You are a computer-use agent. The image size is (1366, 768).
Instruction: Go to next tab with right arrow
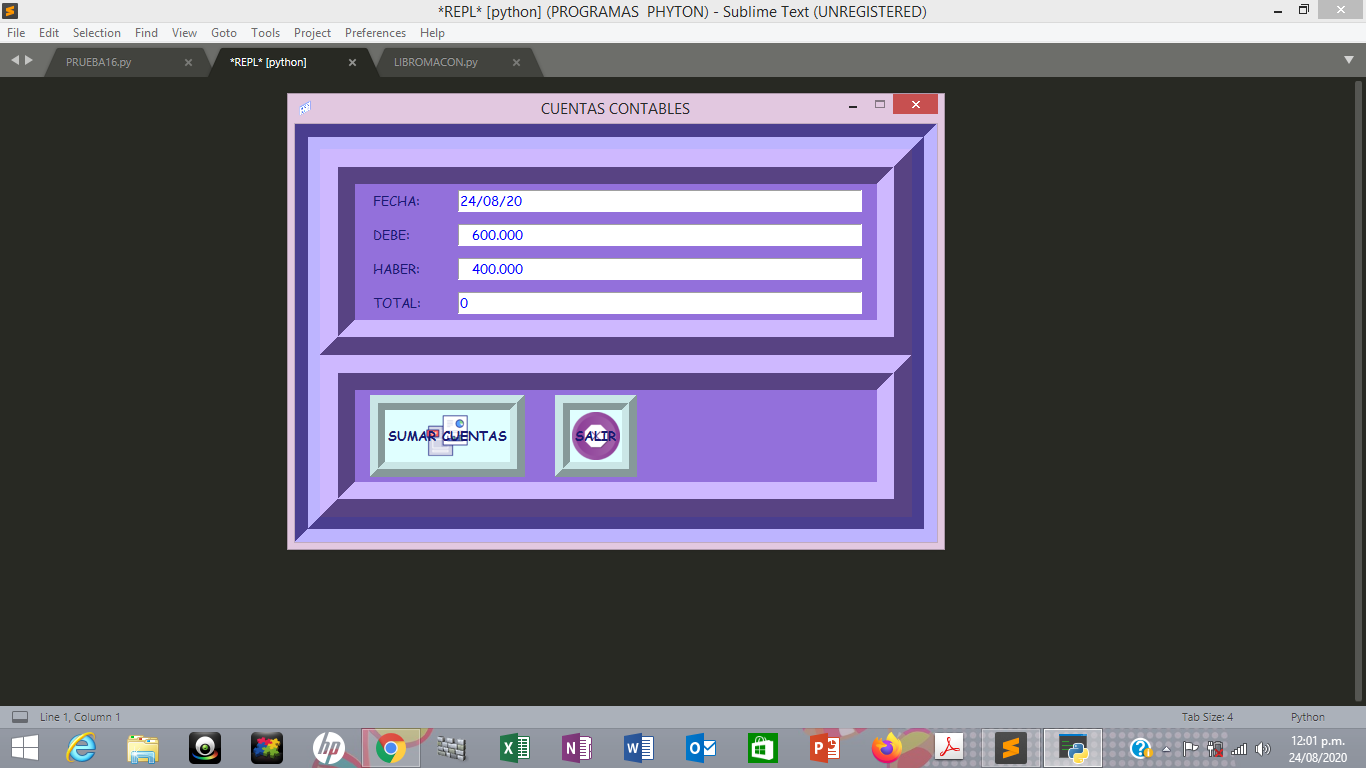point(29,61)
